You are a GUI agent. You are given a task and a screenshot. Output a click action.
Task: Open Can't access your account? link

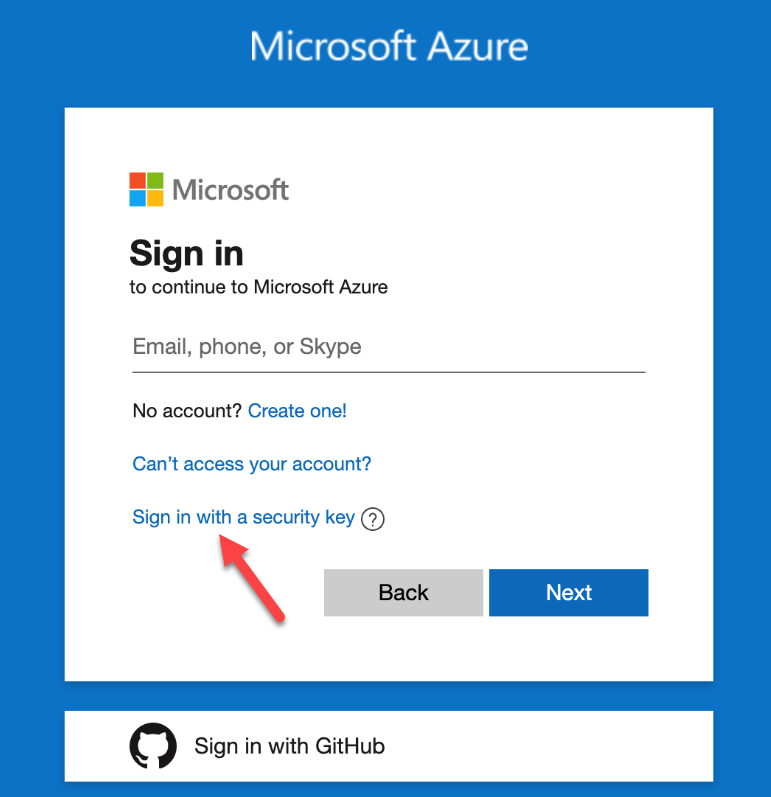tap(252, 464)
